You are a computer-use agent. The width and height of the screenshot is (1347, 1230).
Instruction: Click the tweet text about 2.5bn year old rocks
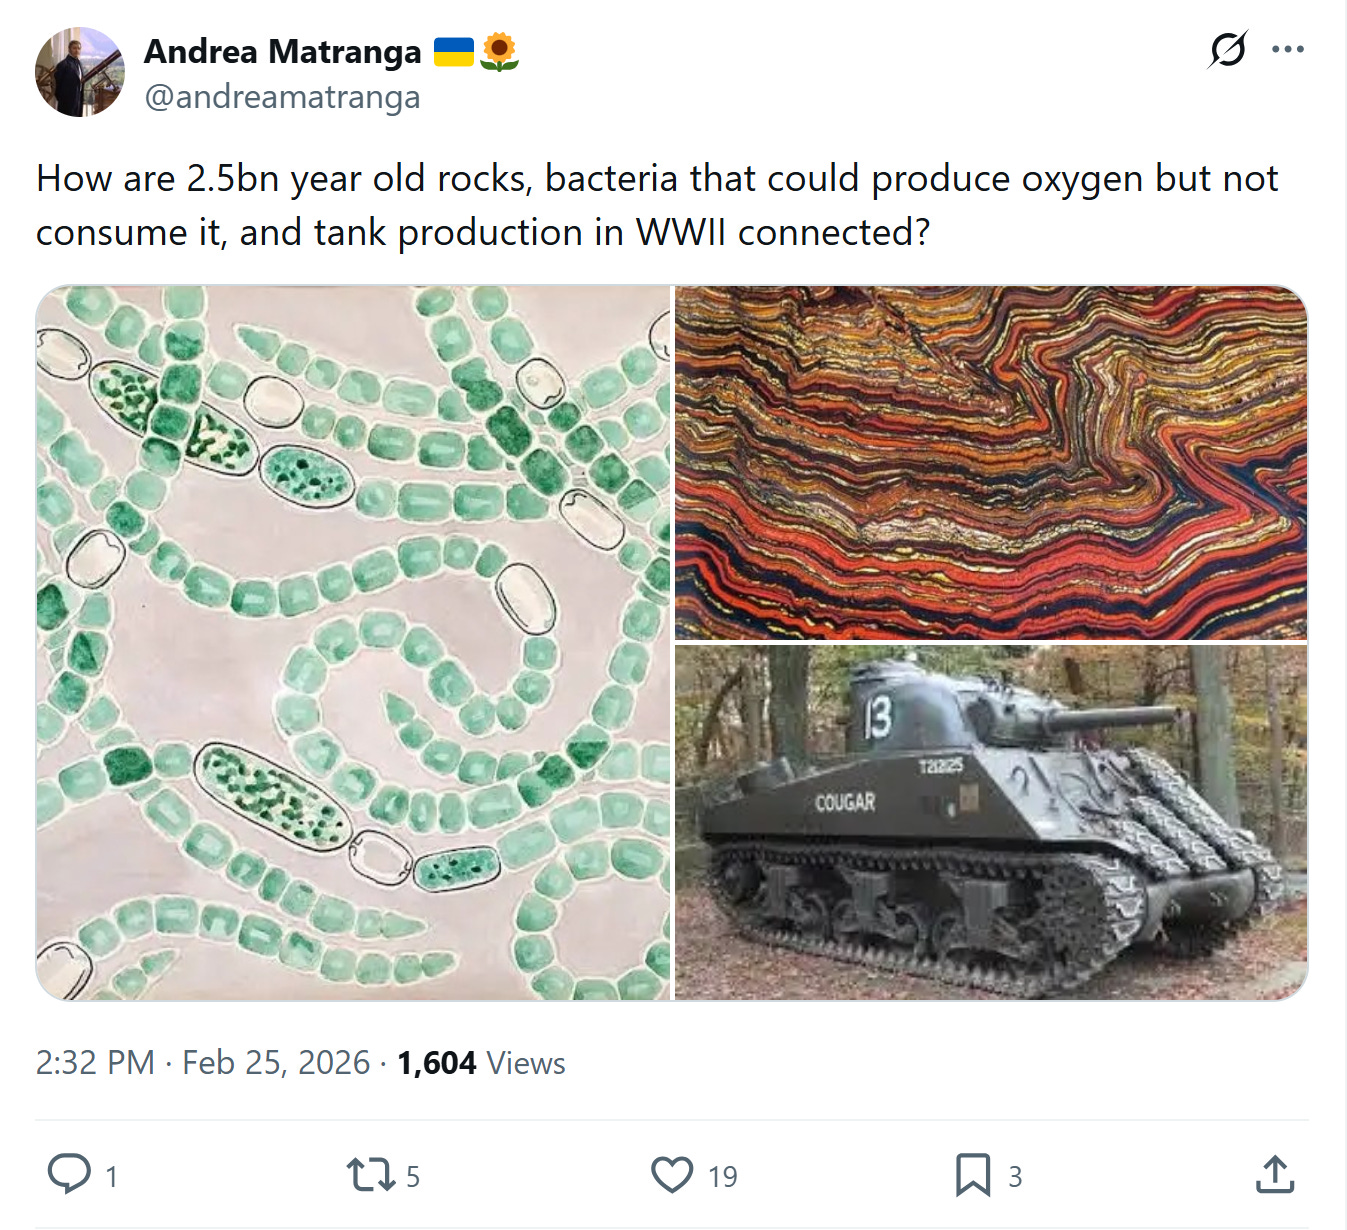click(x=657, y=205)
